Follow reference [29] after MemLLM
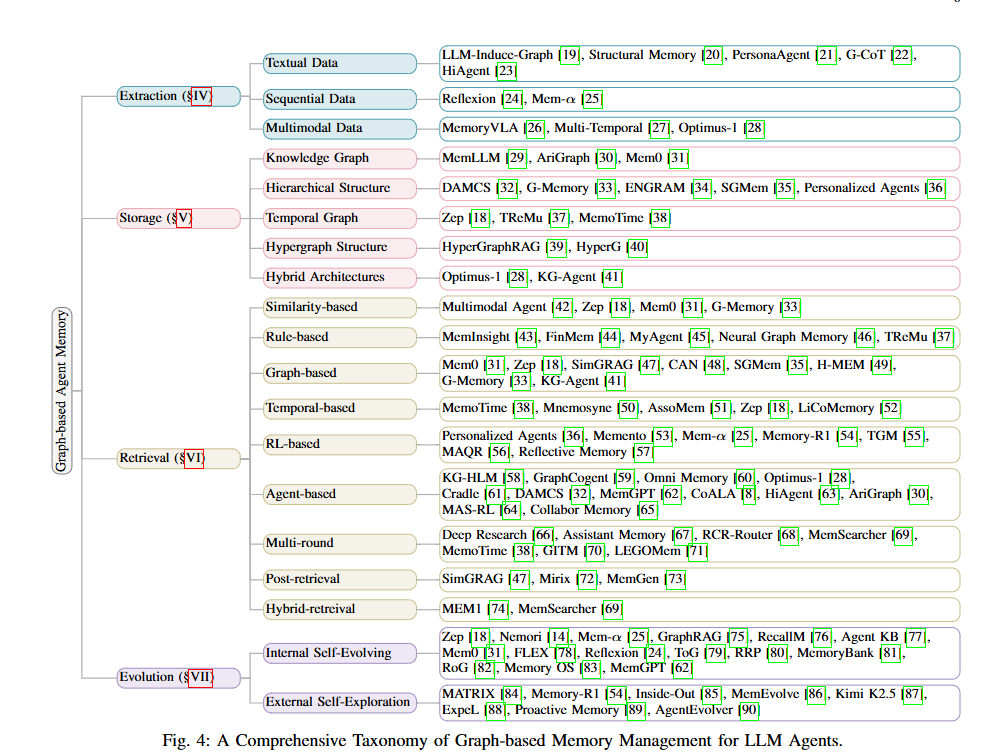Viewport: 998px width, 756px height. (x=517, y=158)
